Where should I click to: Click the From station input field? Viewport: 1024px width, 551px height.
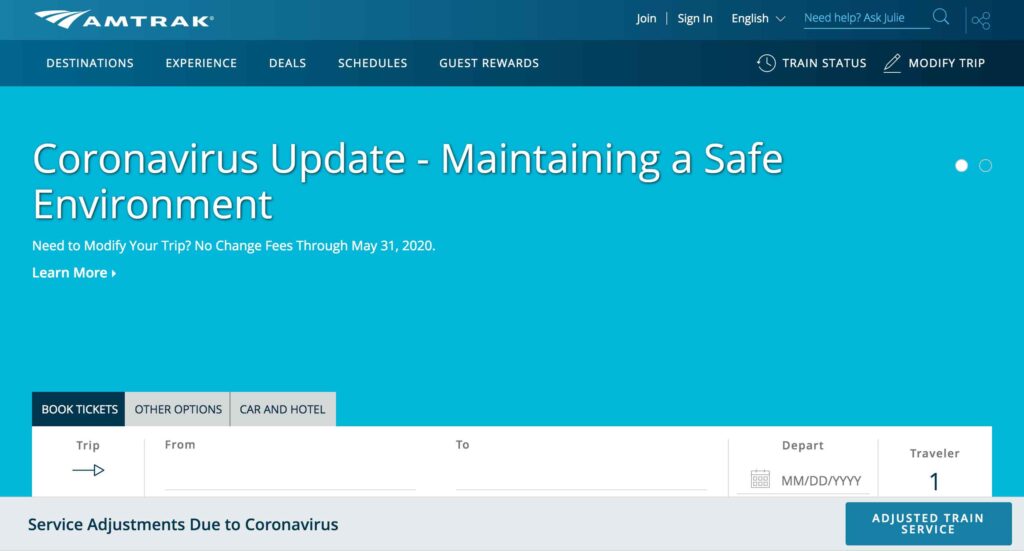[290, 477]
